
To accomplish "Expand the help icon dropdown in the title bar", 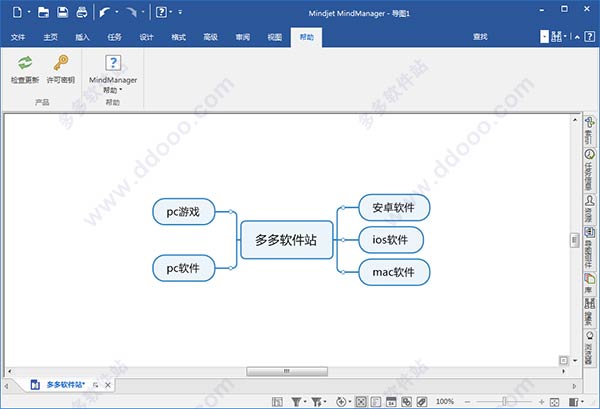I will click(x=171, y=12).
